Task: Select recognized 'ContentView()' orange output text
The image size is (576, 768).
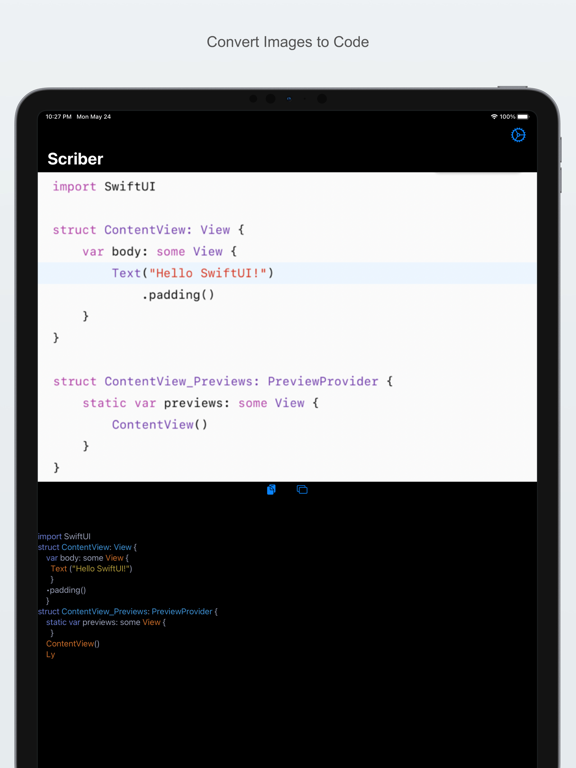Action: [73, 644]
